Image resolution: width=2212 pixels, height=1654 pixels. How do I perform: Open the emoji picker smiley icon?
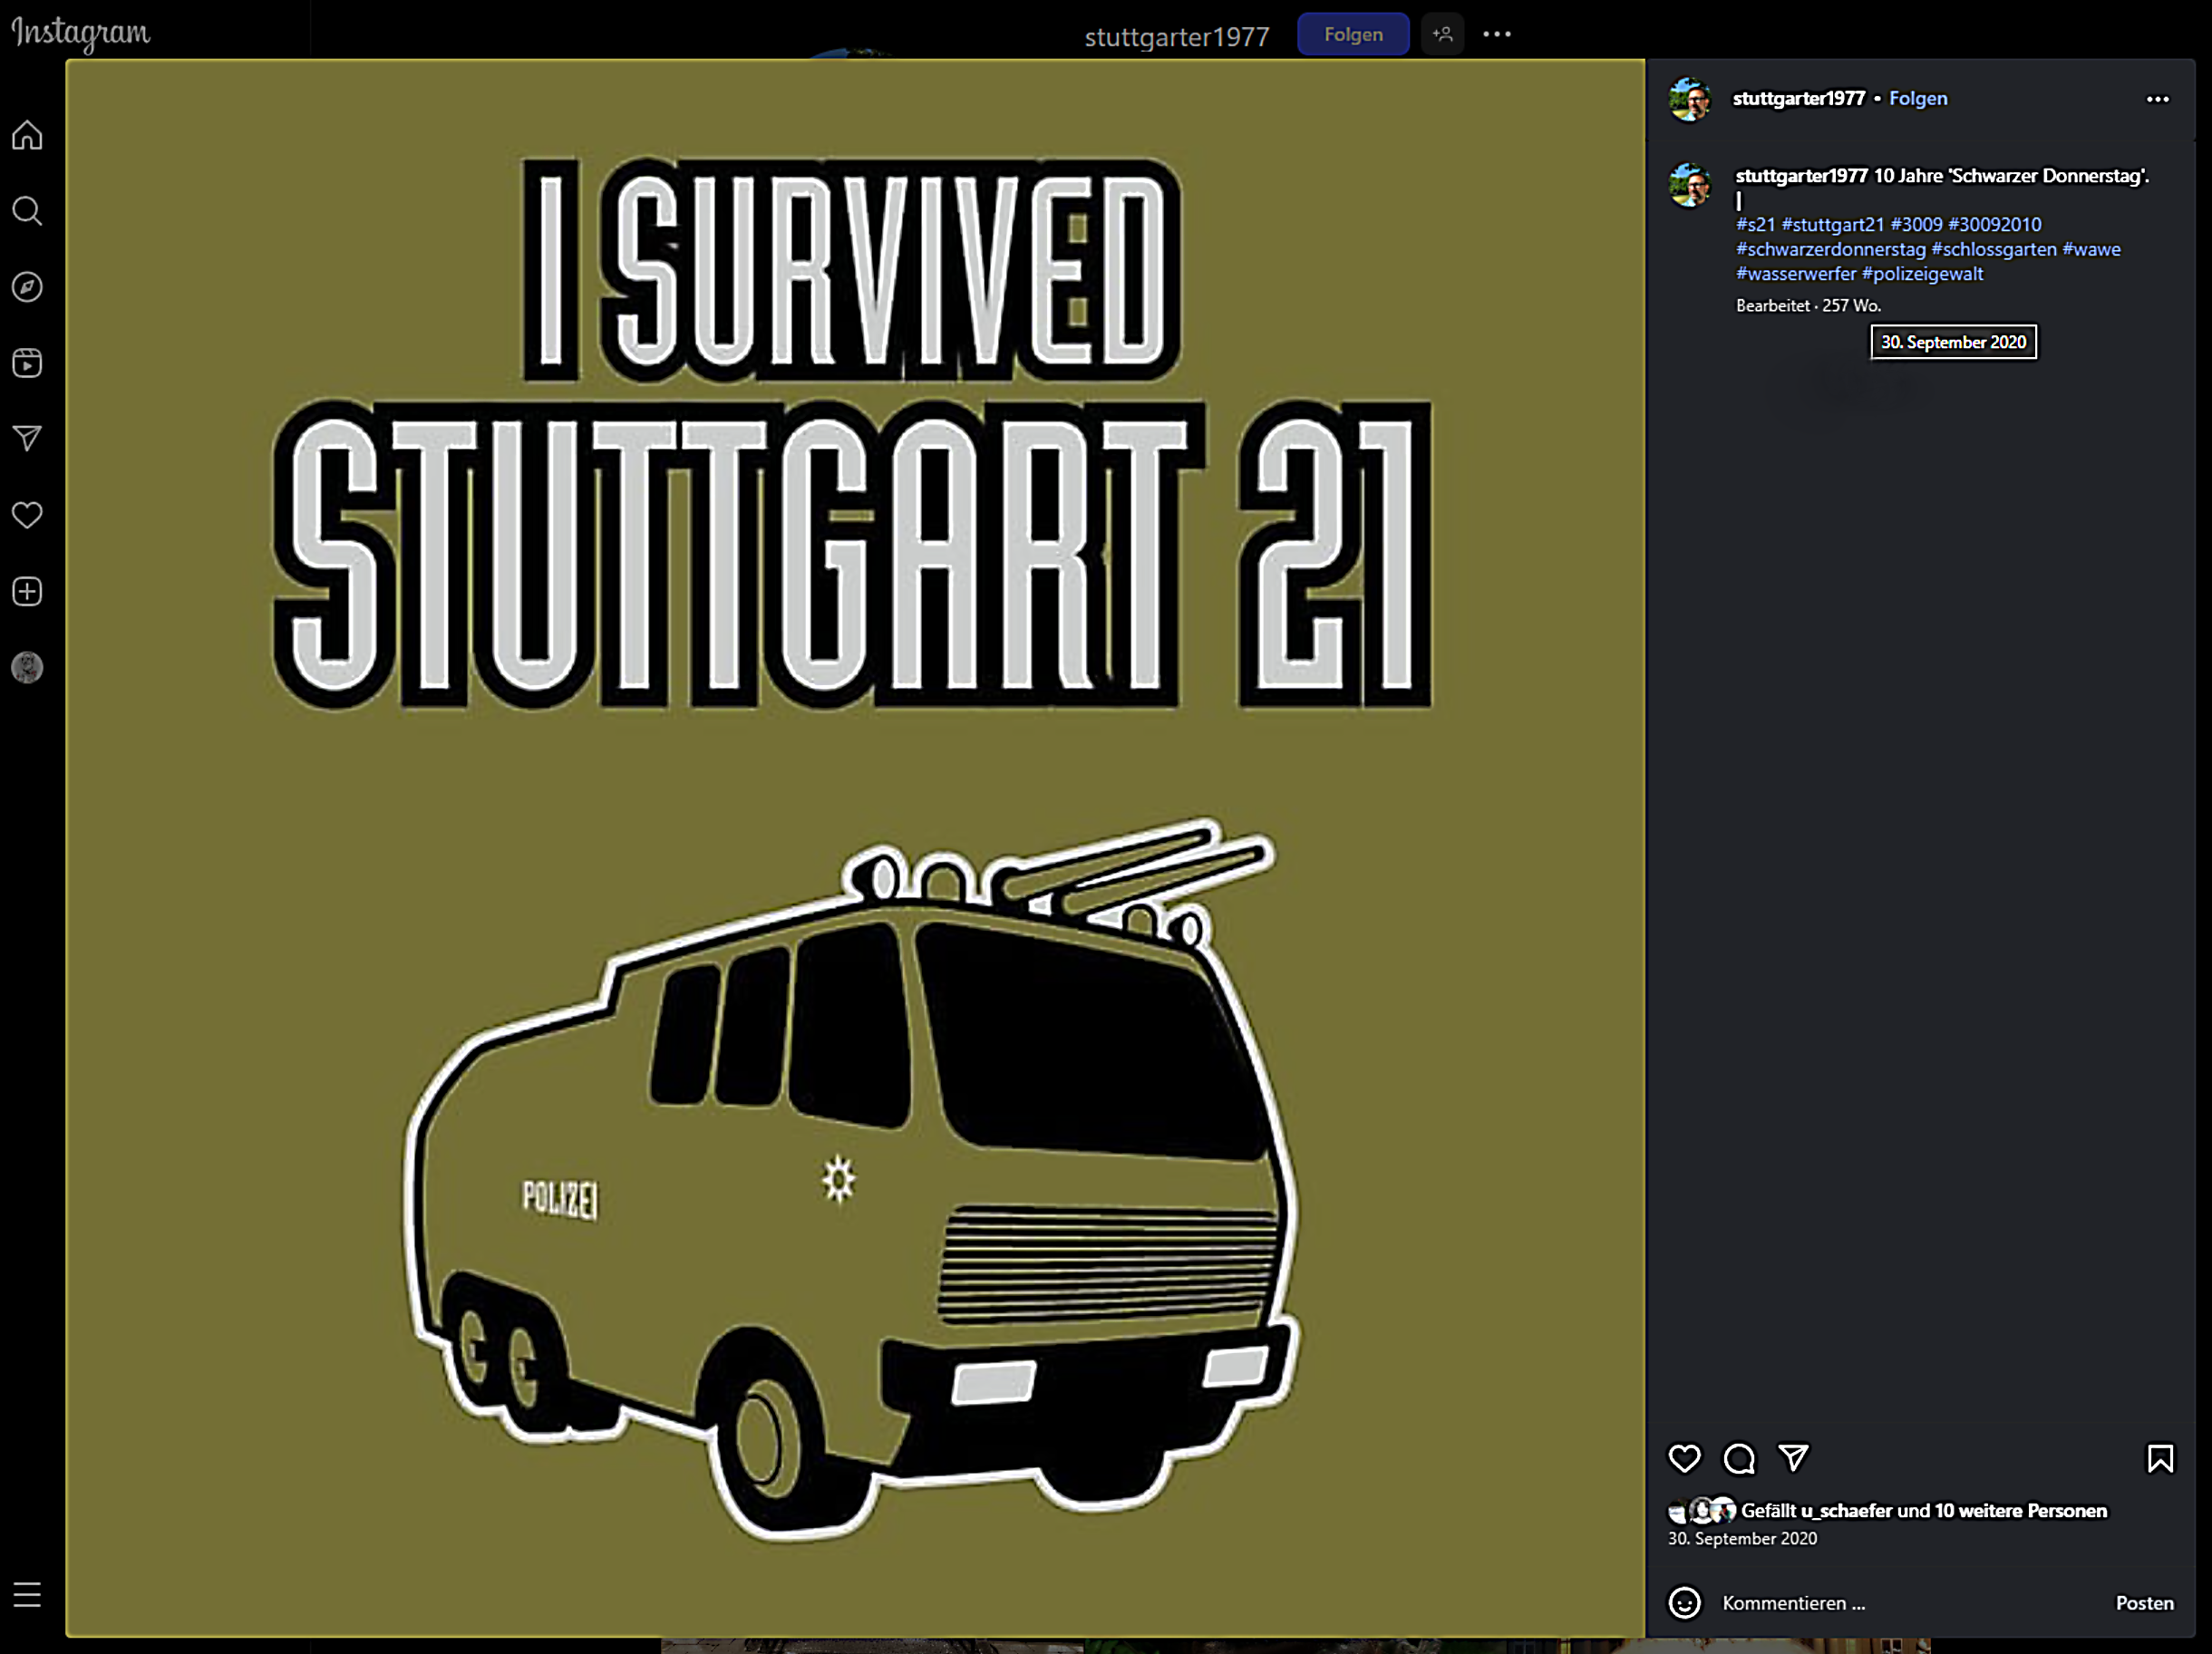point(1684,1603)
